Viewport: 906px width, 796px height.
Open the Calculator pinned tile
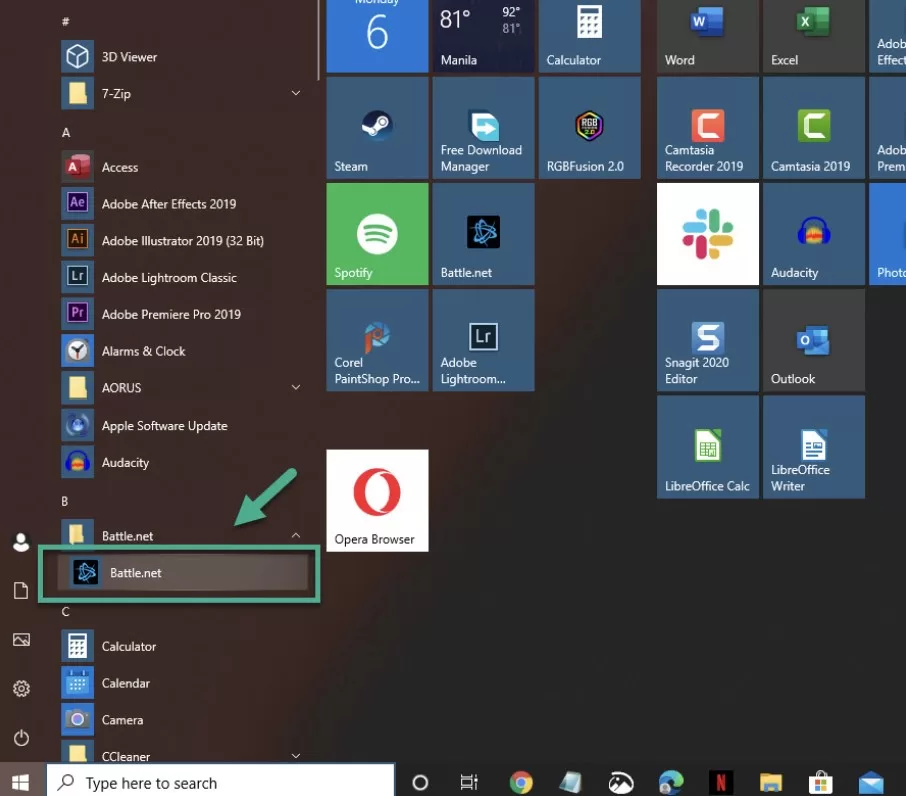point(589,35)
